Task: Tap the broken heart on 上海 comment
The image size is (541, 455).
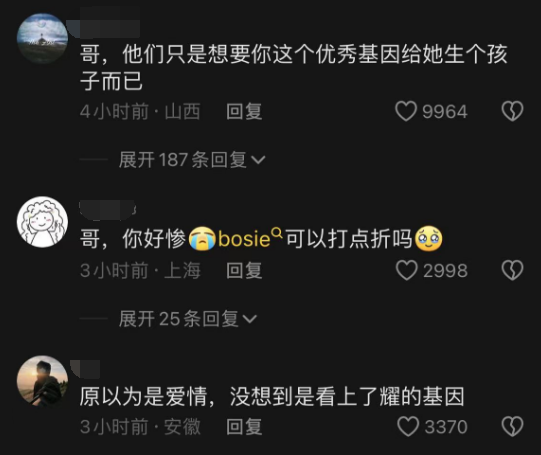Action: pyautogui.click(x=512, y=270)
